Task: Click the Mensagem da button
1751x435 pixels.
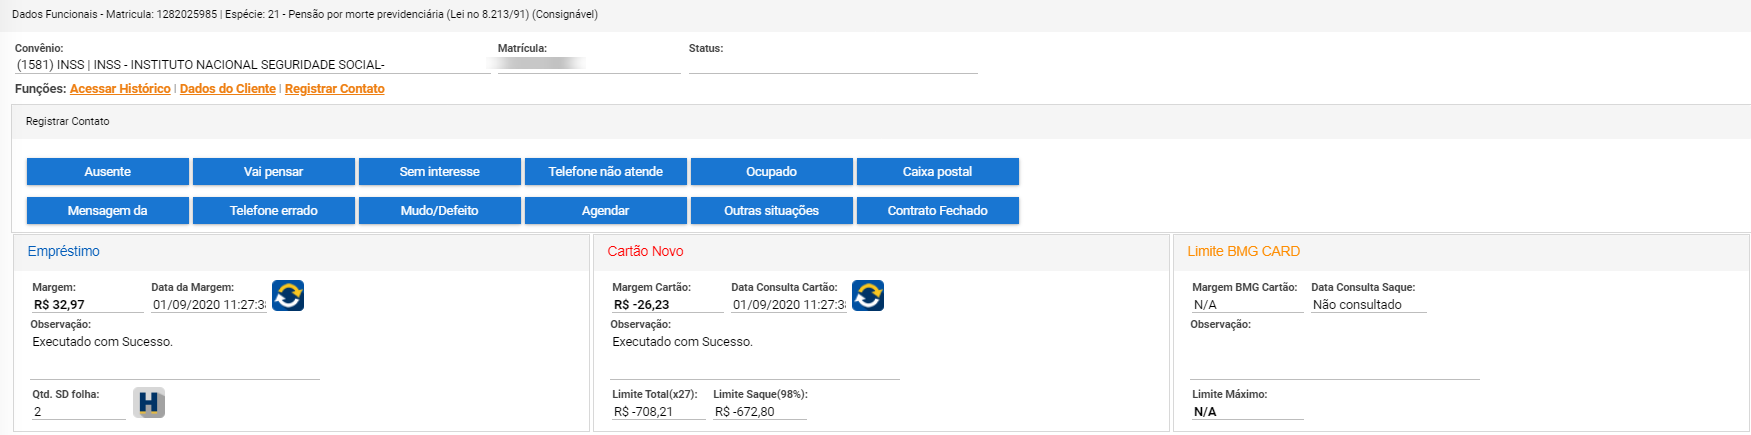Action: [108, 211]
